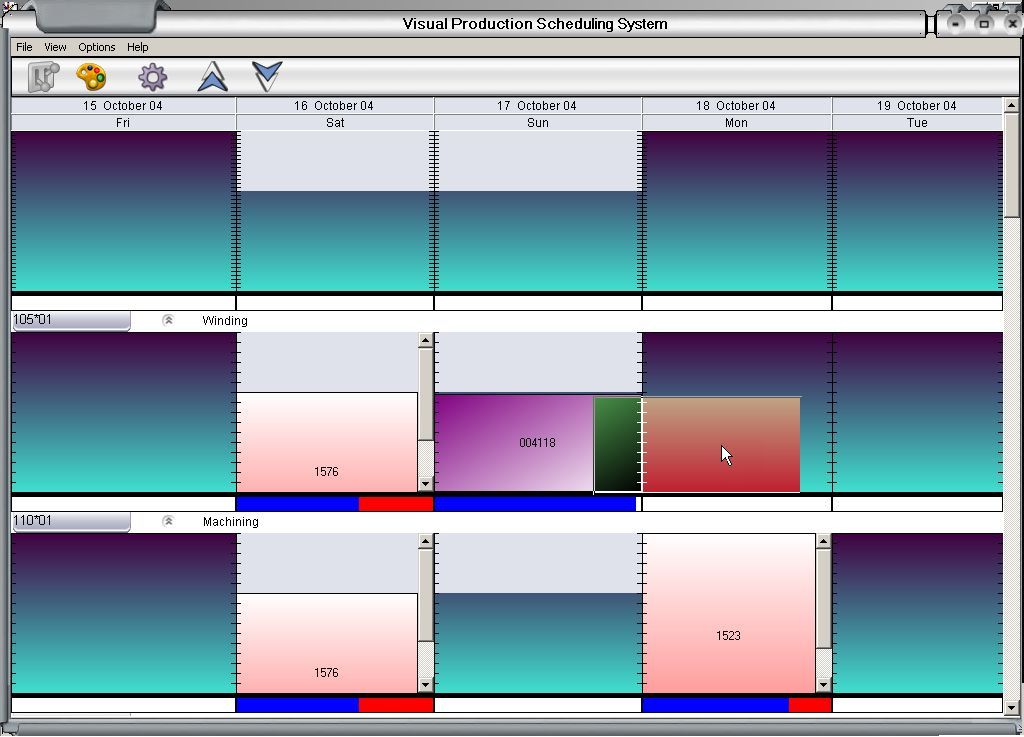The image size is (1024, 737).
Task: Open the View menu
Action: point(55,47)
